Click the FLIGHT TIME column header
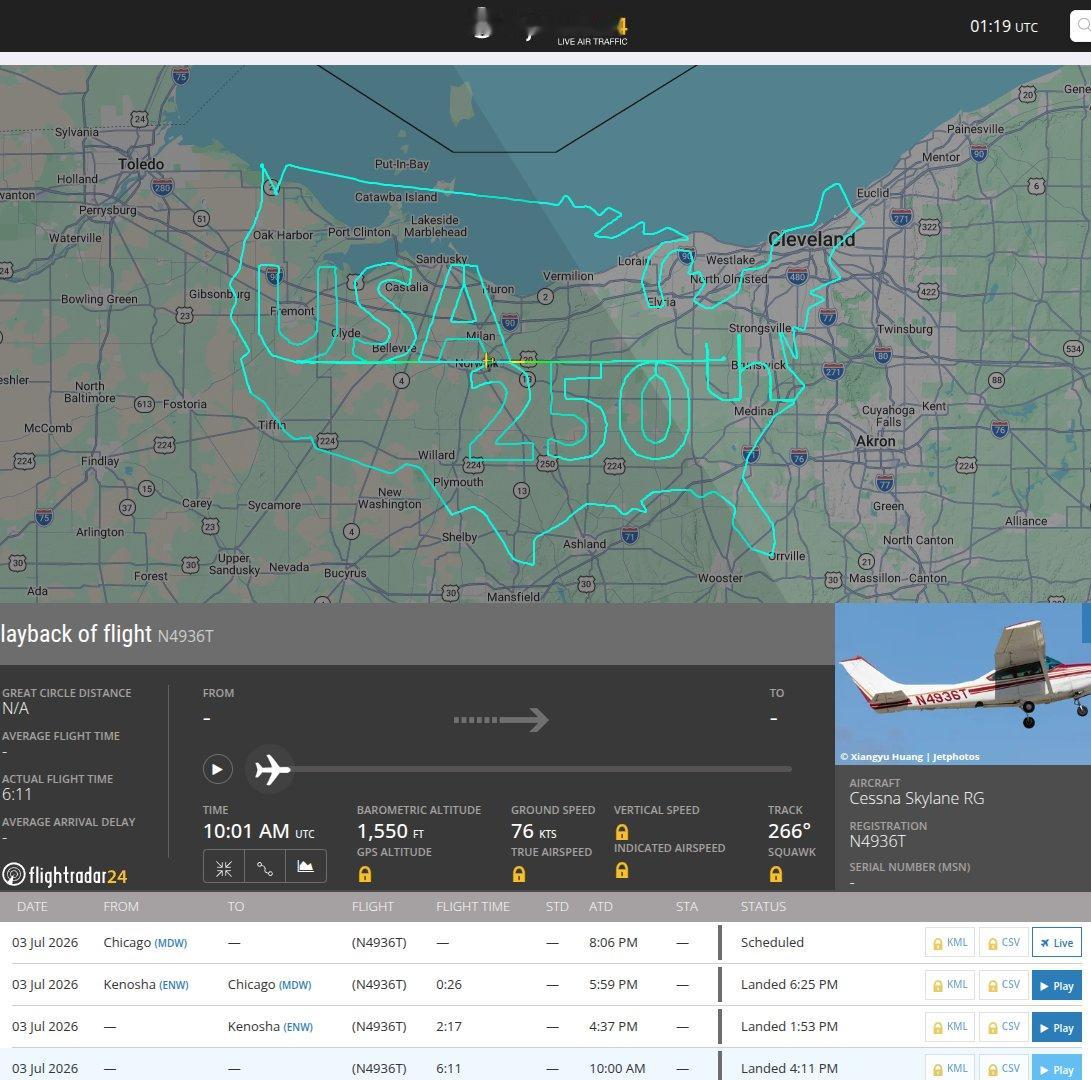Viewport: 1091px width, 1080px height. [x=472, y=906]
